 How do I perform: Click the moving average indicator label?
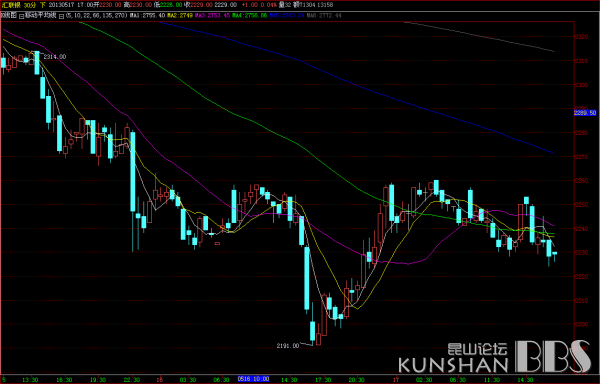tap(41, 15)
